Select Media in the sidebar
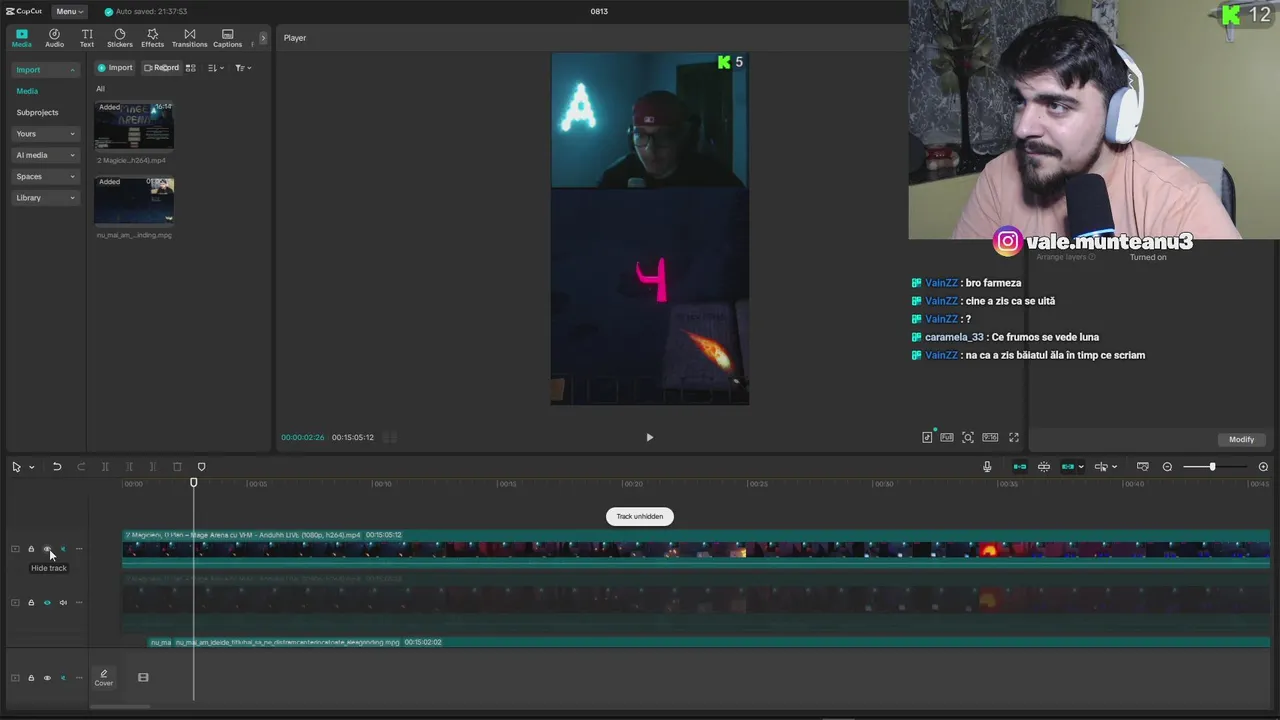Image resolution: width=1280 pixels, height=720 pixels. pyautogui.click(x=27, y=91)
